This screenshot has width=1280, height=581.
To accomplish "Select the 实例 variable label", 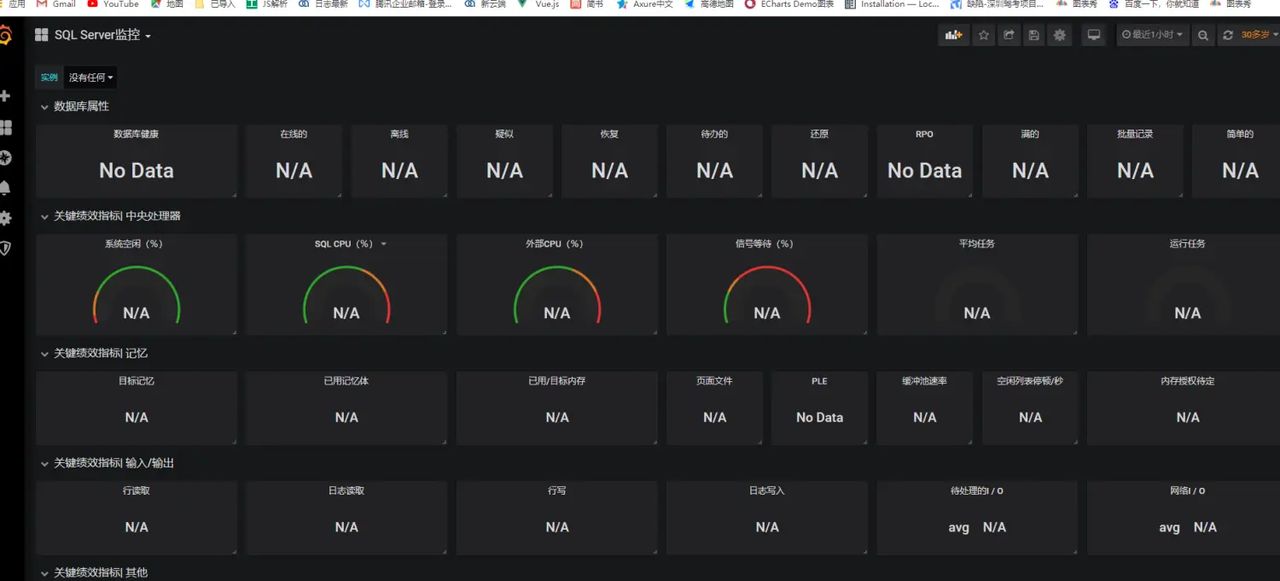I will point(48,77).
